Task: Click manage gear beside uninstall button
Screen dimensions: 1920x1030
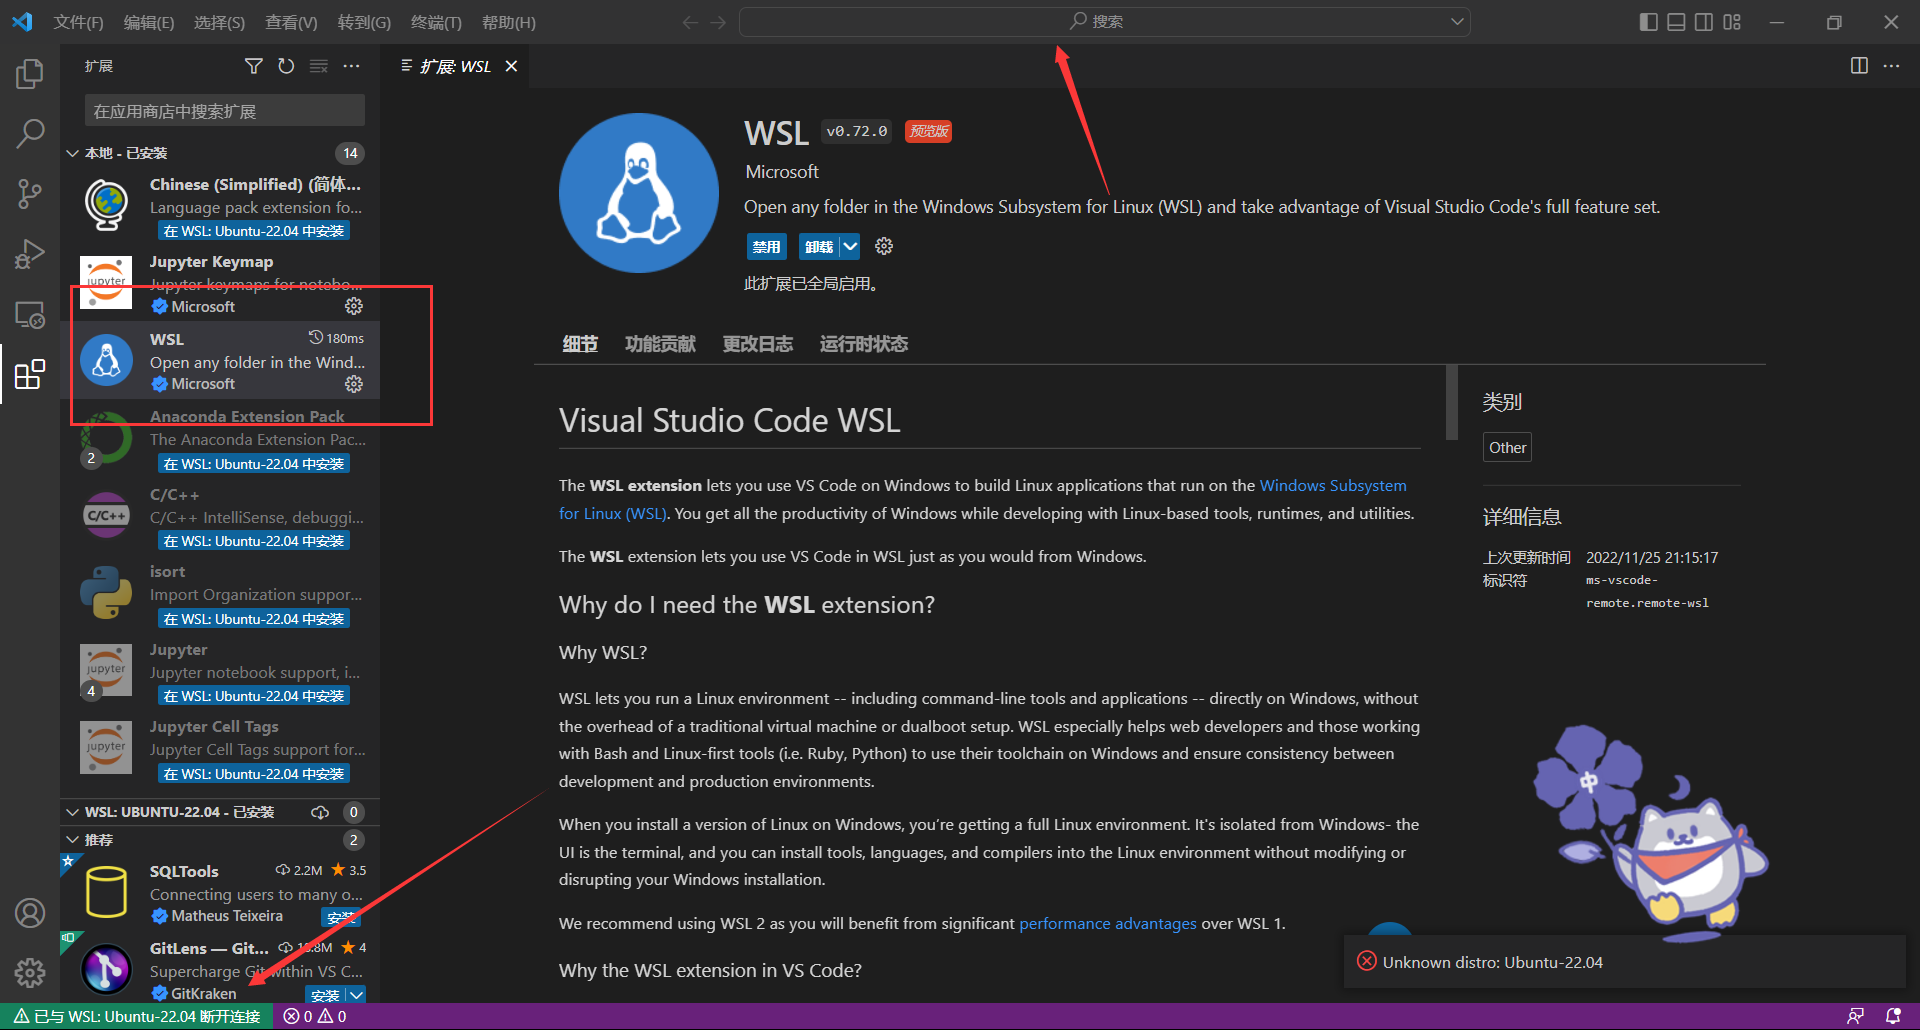Action: coord(884,246)
